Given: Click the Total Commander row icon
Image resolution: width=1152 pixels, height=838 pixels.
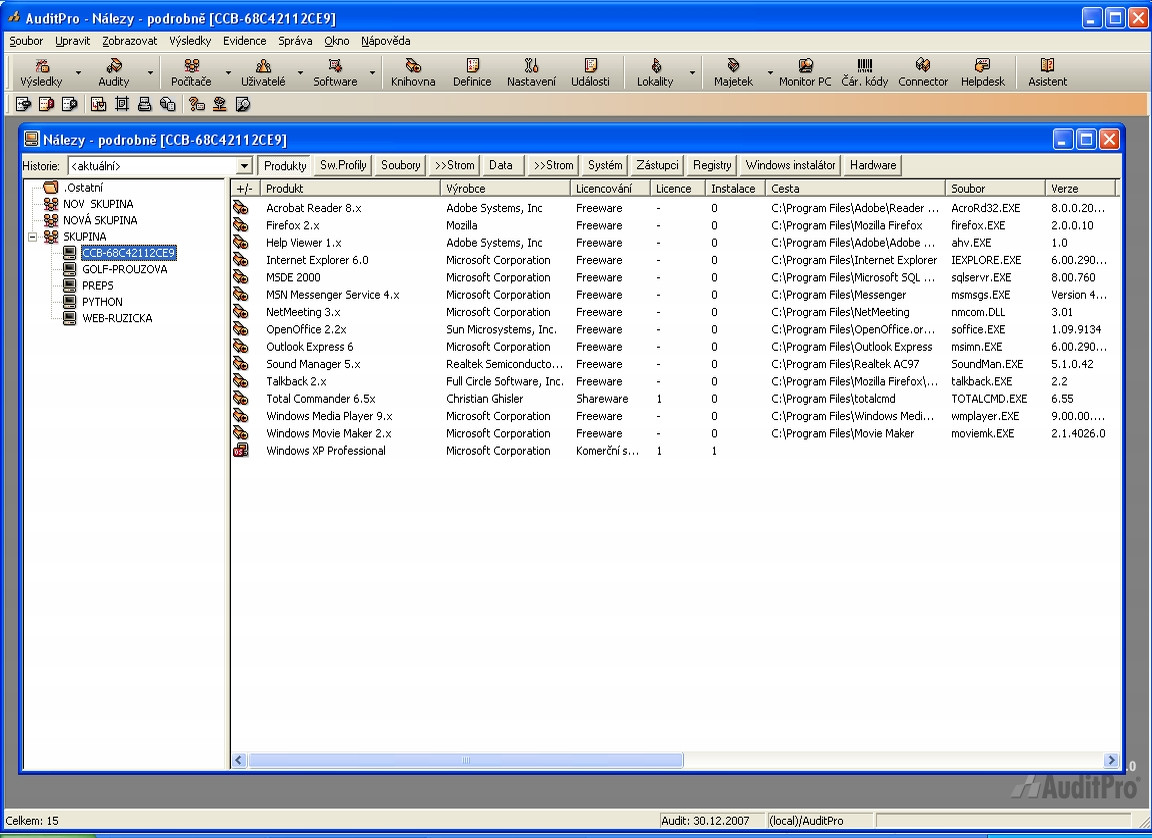Looking at the screenshot, I should [x=240, y=399].
